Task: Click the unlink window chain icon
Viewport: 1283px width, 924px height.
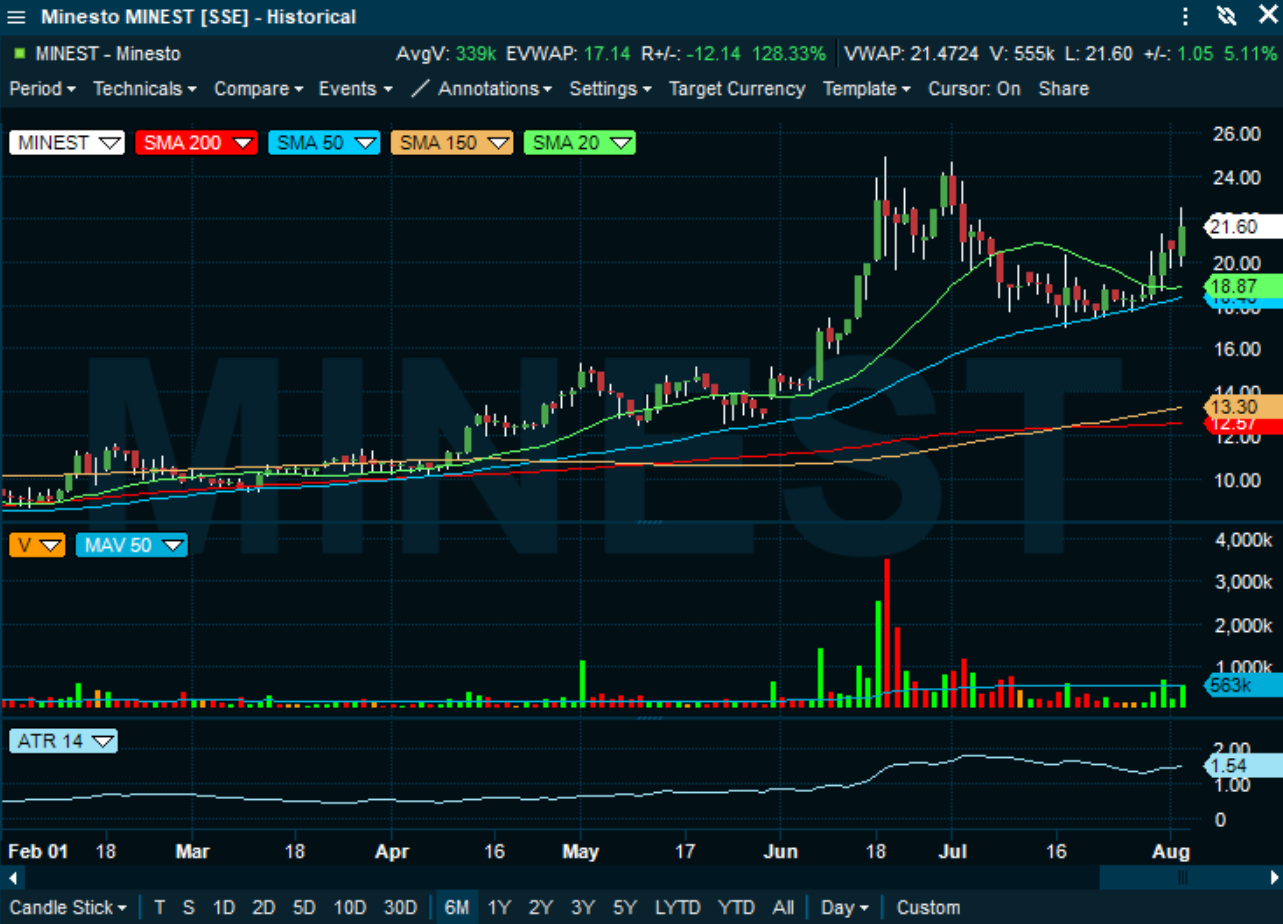Action: [1225, 17]
